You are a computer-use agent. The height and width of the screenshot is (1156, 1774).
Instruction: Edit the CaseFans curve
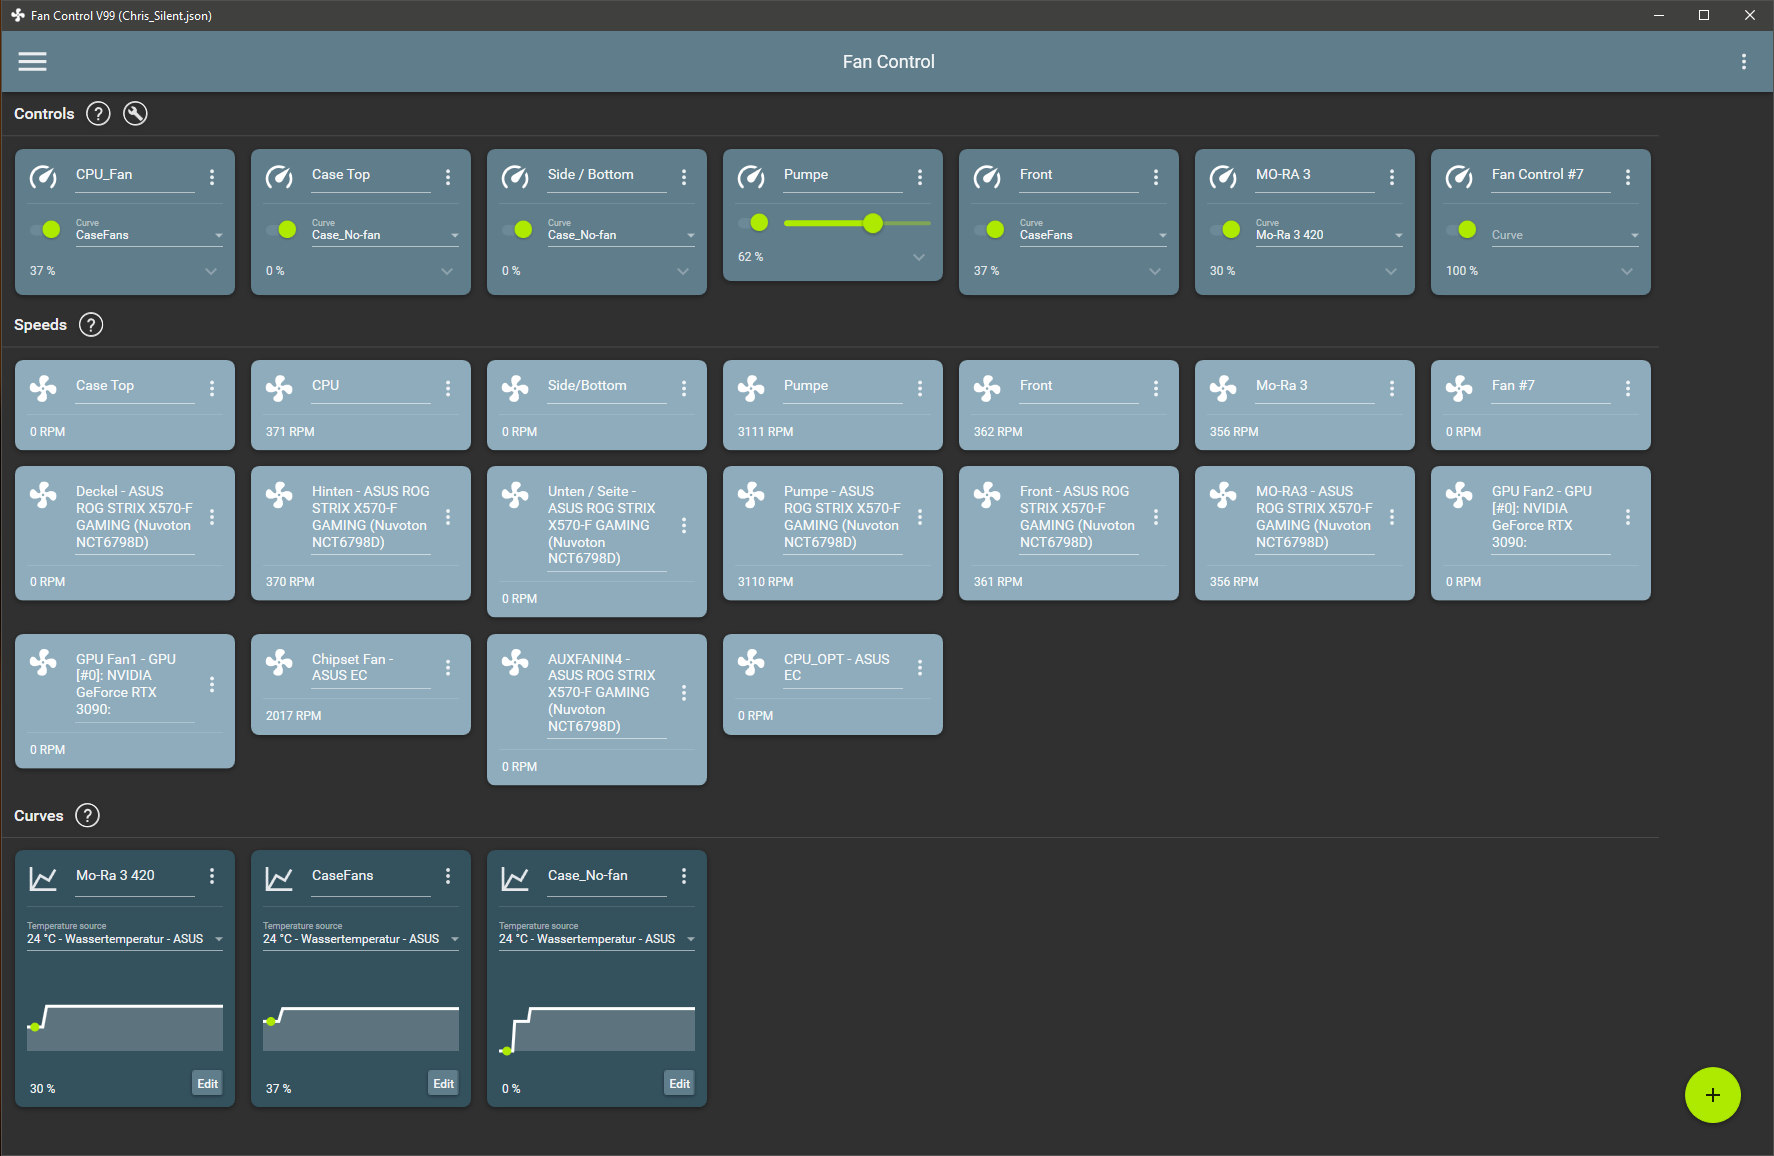pos(443,1084)
